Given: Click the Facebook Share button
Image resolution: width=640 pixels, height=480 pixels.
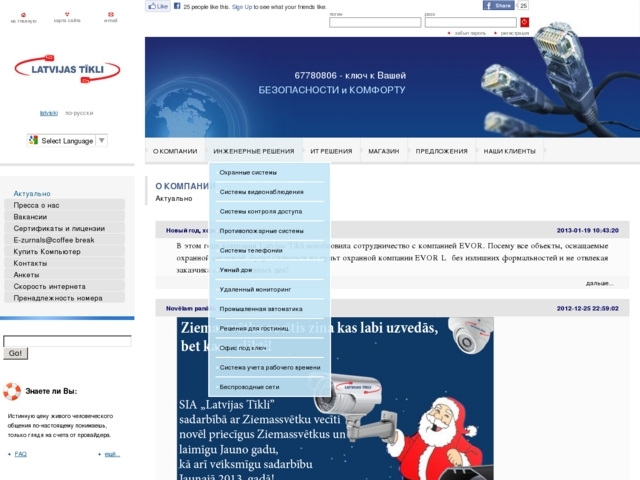Looking at the screenshot, I should pyautogui.click(x=498, y=5).
